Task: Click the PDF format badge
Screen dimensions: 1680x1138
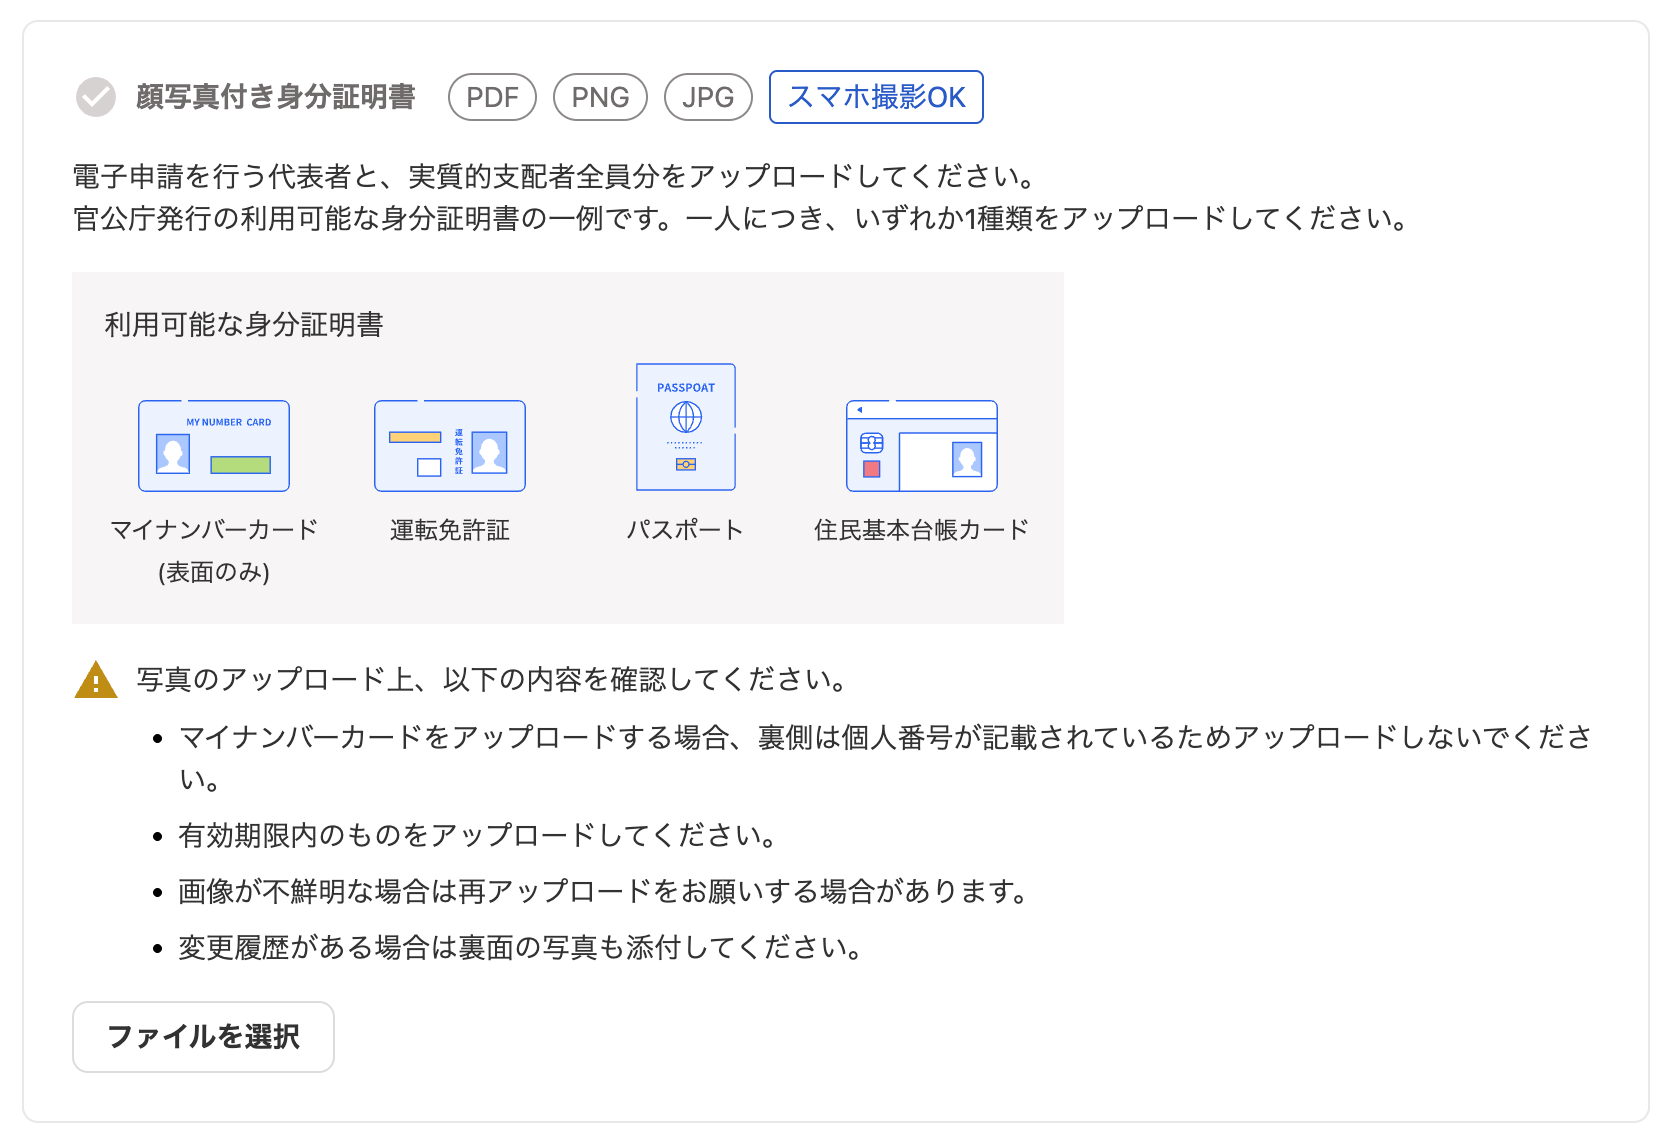Action: coord(493,97)
